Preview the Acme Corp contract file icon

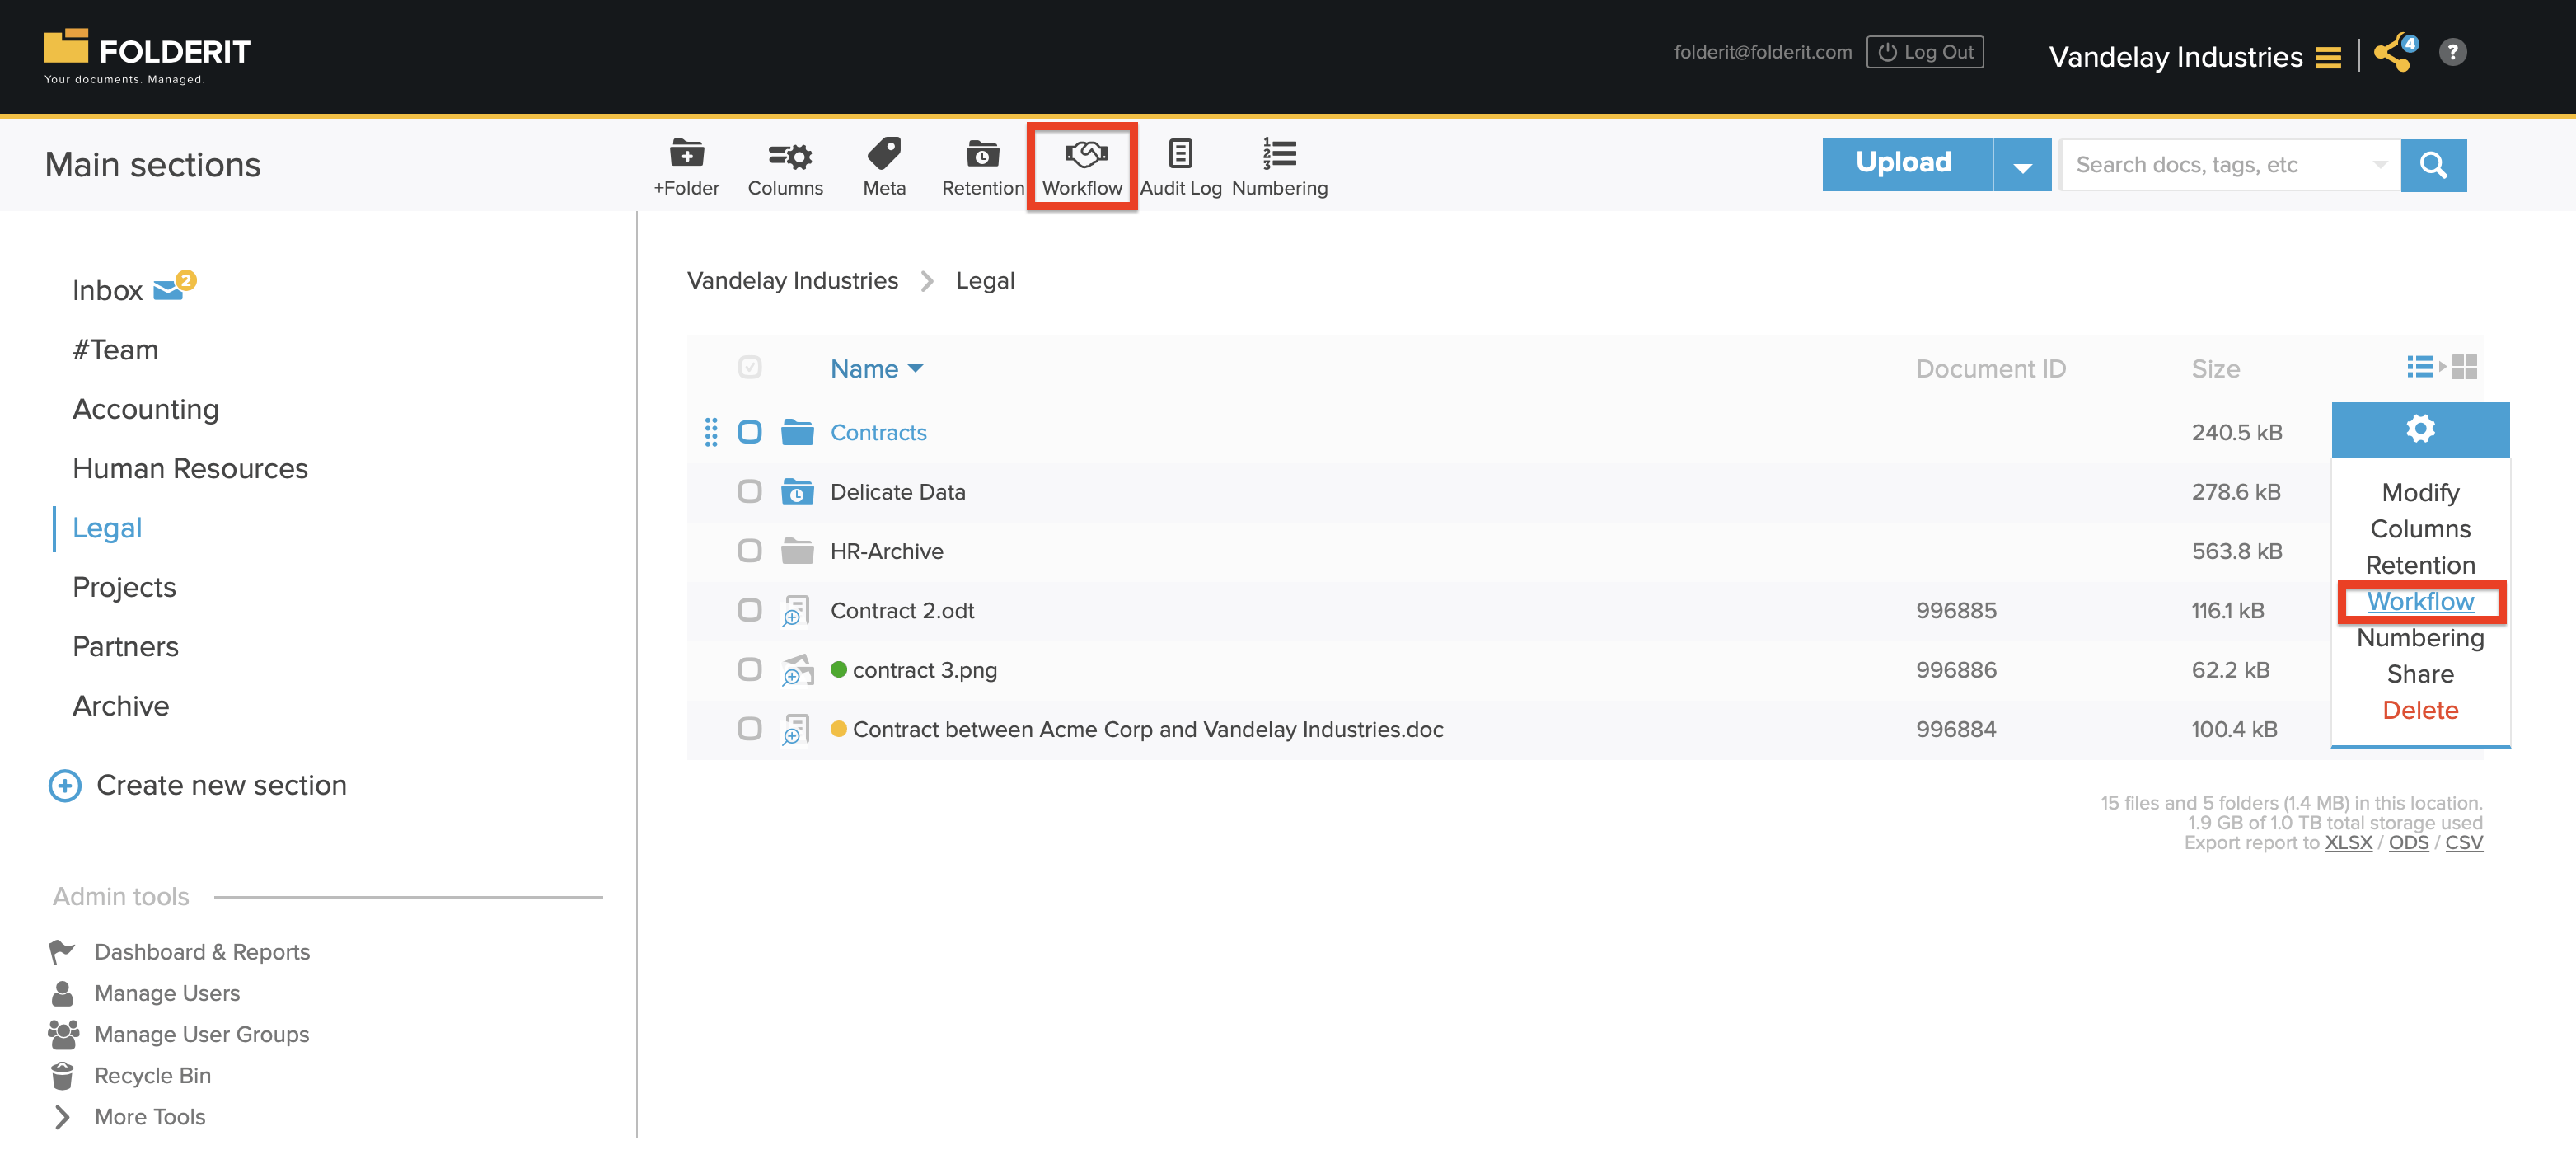tap(796, 730)
